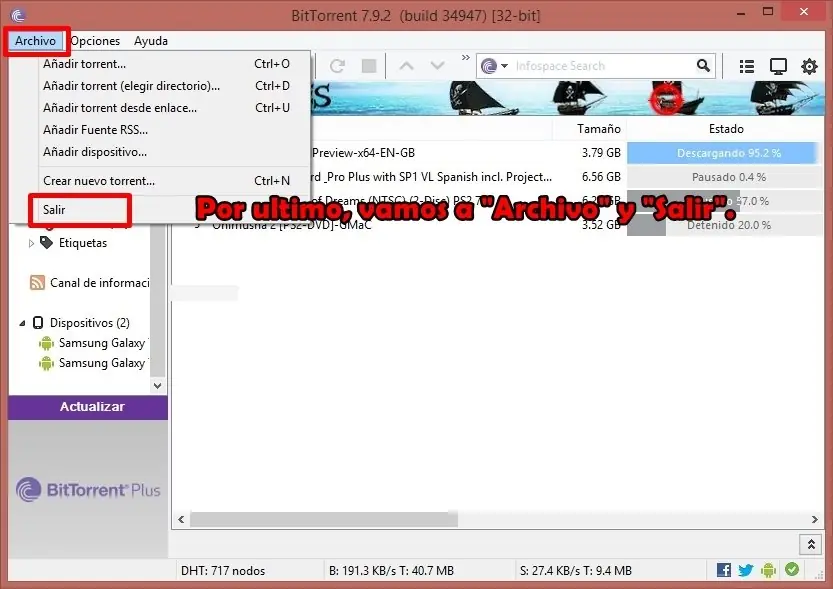The image size is (833, 589).
Task: Expand the detail pane double-chevron button
Action: (811, 544)
